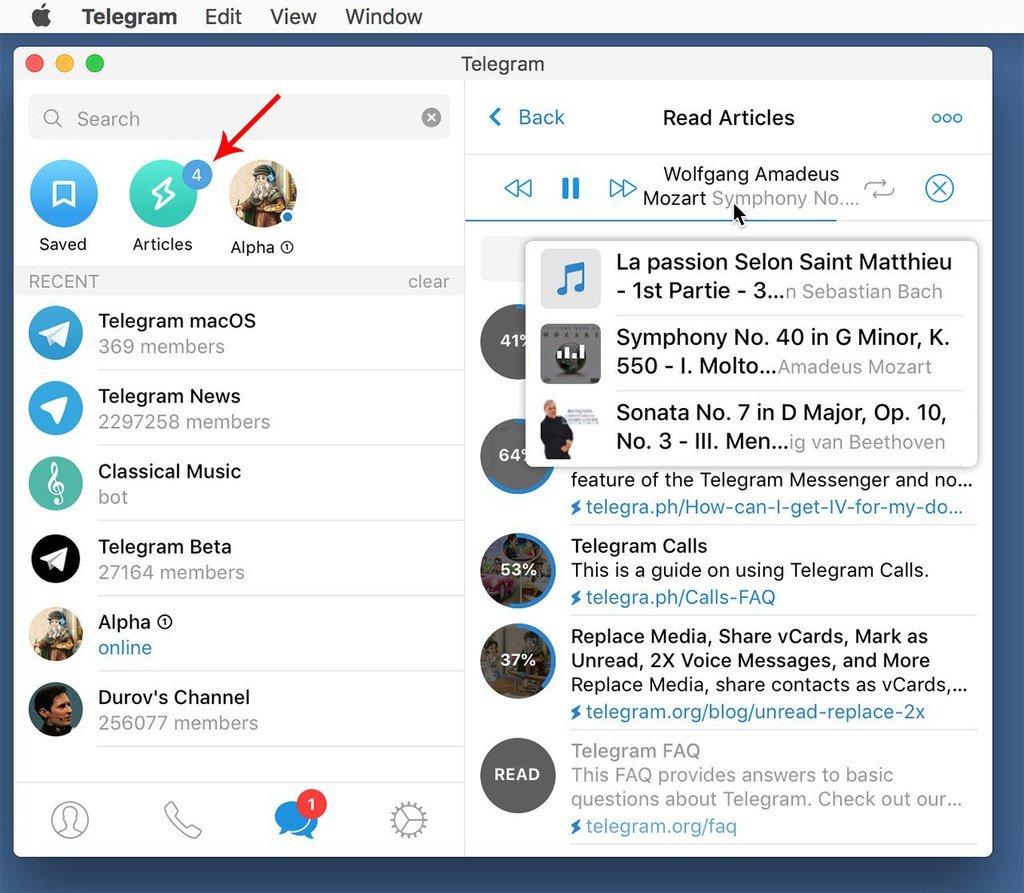Click Classical Music treble clef avatar
Screen dimensions: 1024x893
coord(56,483)
